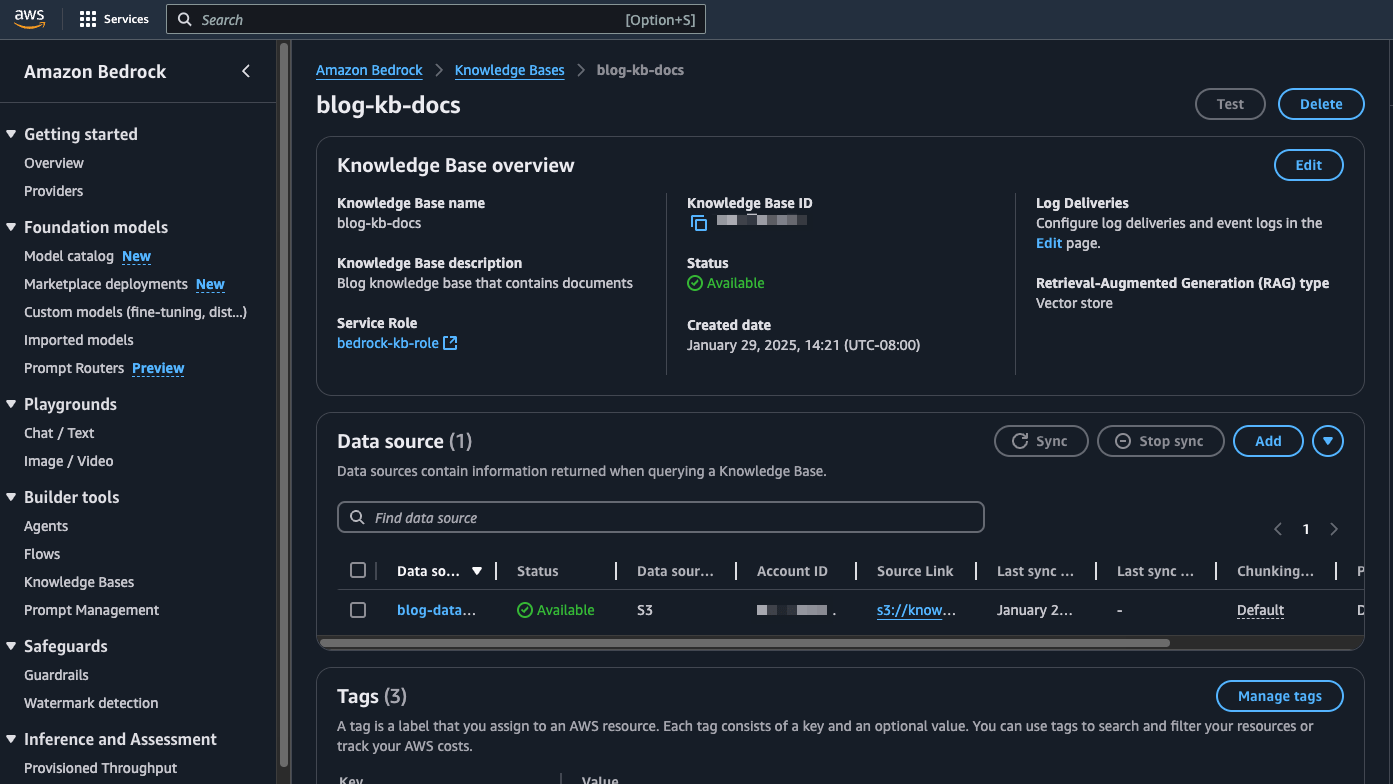The width and height of the screenshot is (1393, 784).
Task: Click page number 1 in pagination
Action: (x=1306, y=529)
